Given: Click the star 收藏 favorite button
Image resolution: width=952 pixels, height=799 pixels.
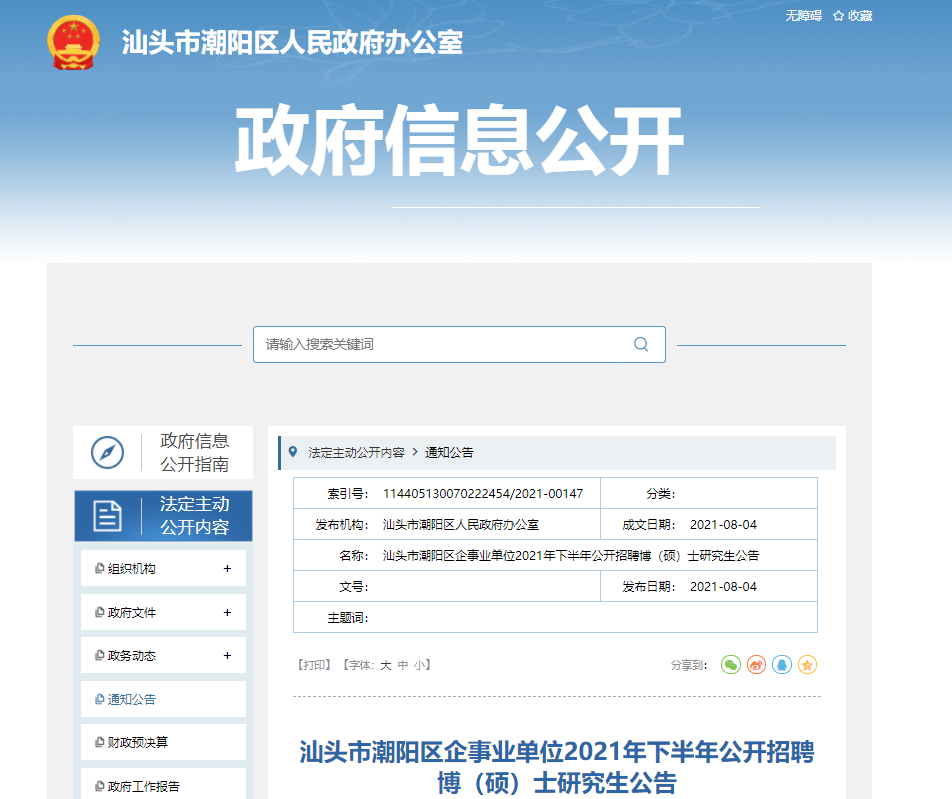Looking at the screenshot, I should pos(852,16).
